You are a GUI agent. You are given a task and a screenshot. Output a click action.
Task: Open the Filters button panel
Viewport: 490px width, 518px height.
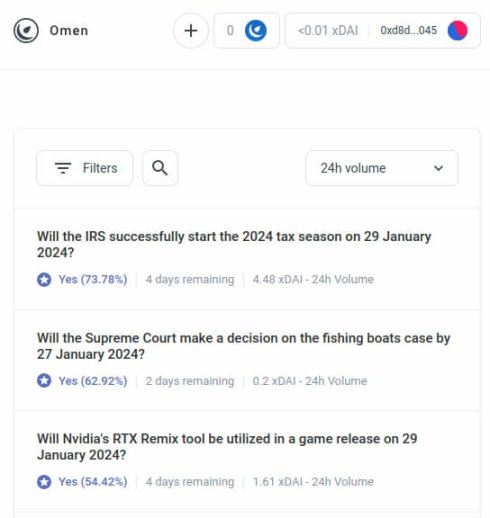coord(85,168)
